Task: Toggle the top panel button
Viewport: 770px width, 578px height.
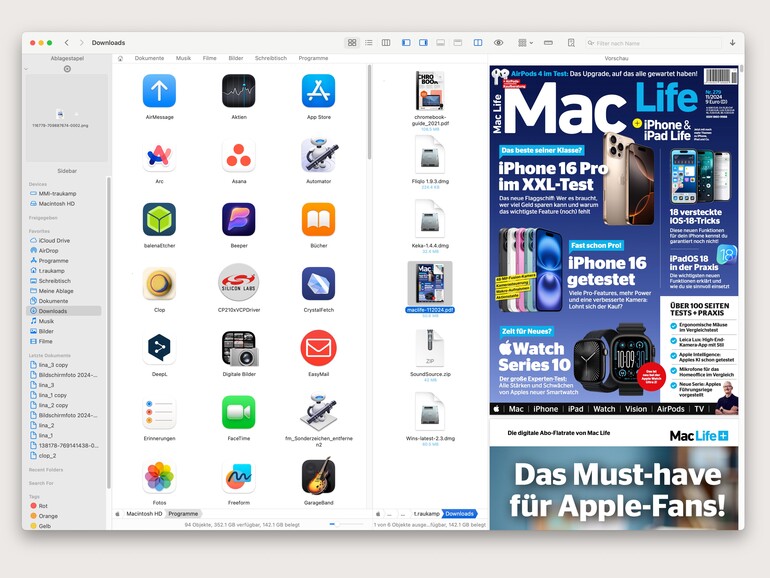Action: point(458,43)
